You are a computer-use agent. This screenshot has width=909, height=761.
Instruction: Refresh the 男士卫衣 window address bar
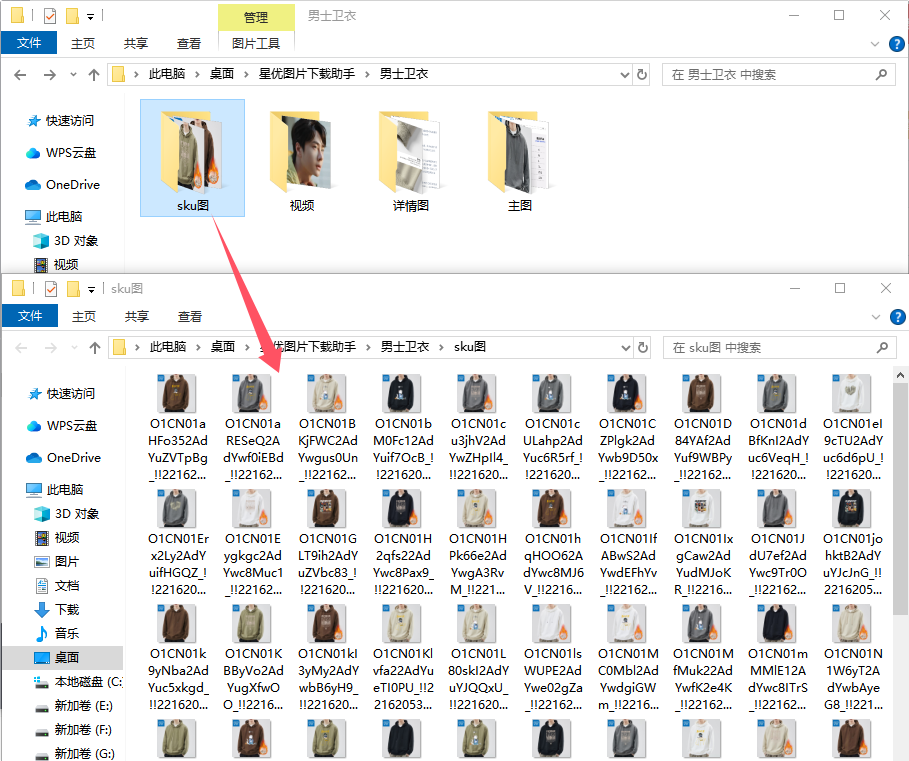pyautogui.click(x=642, y=75)
